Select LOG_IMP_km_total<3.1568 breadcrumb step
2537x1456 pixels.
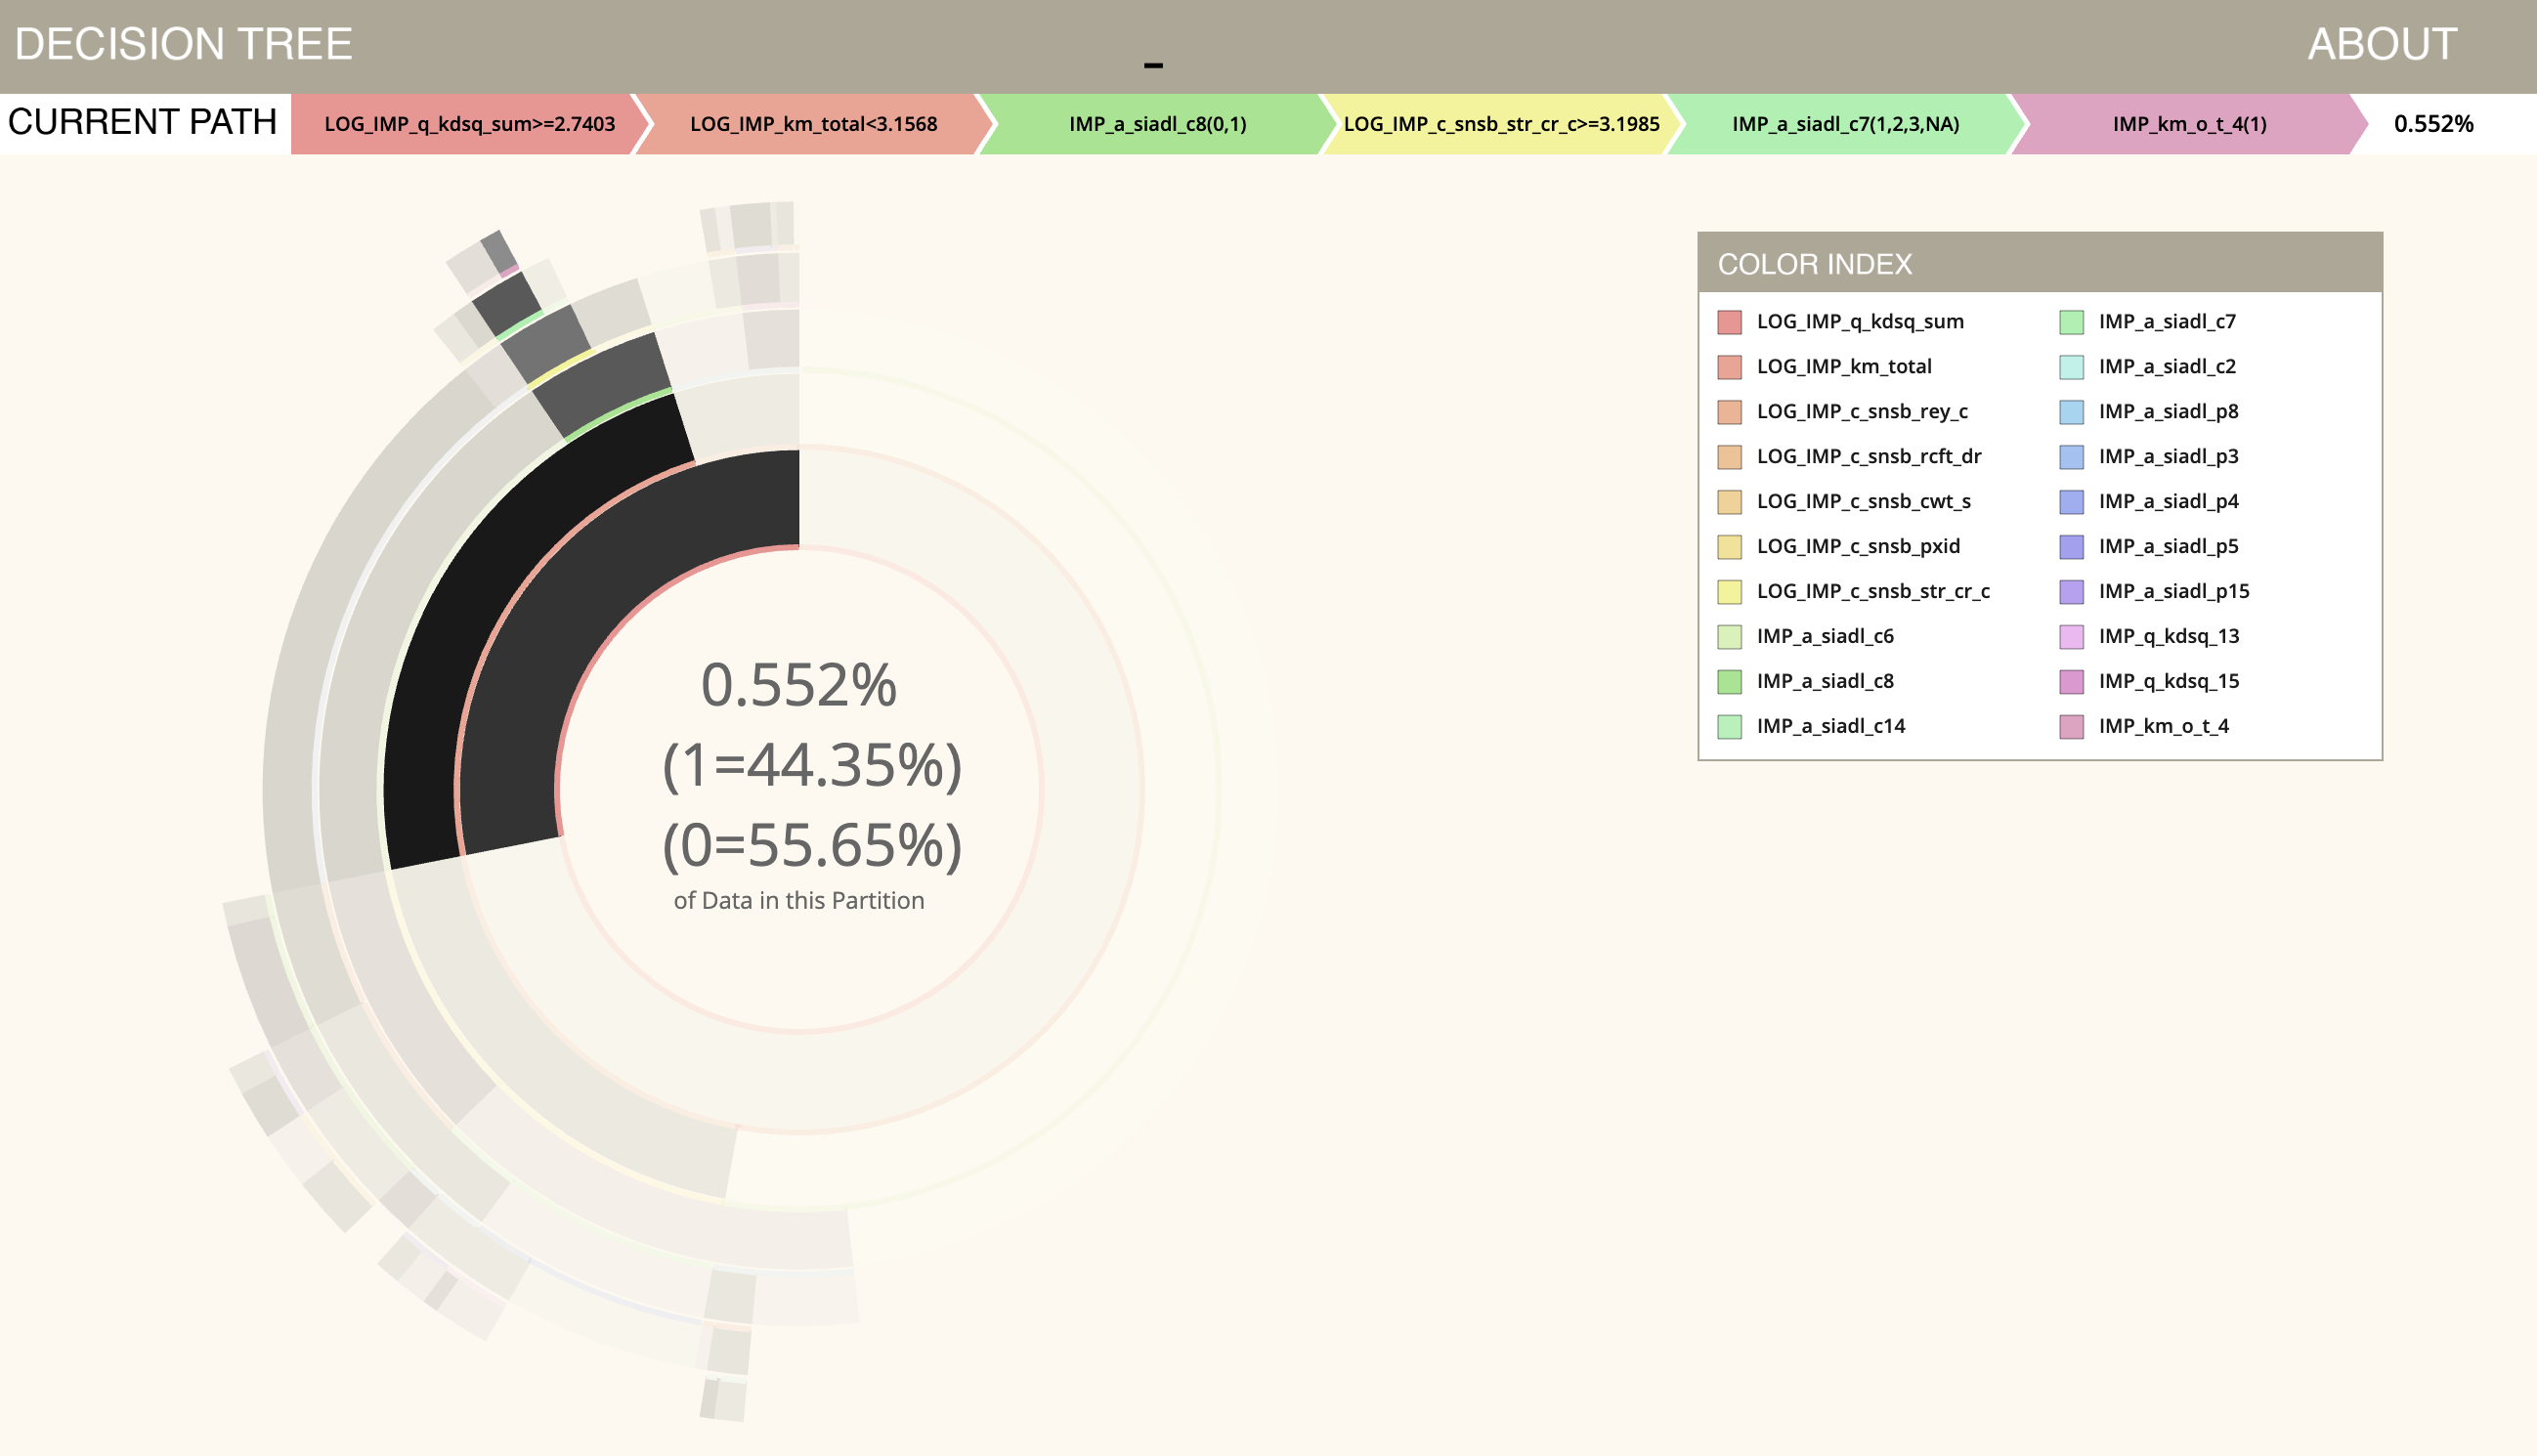[812, 124]
